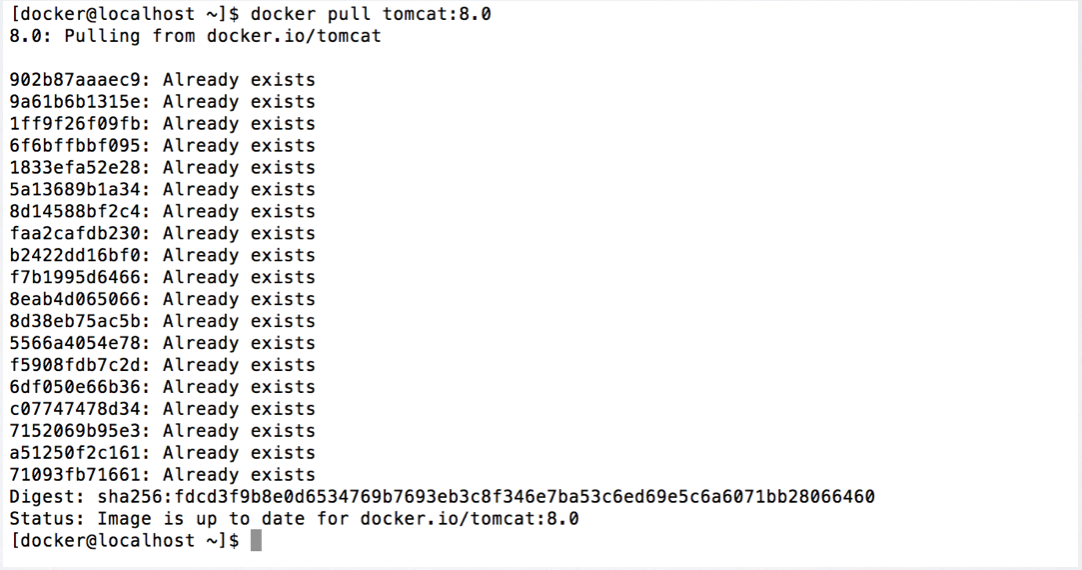Click layer ID 902b87aaaec9
The width and height of the screenshot is (1082, 570).
pyautogui.click(x=76, y=80)
